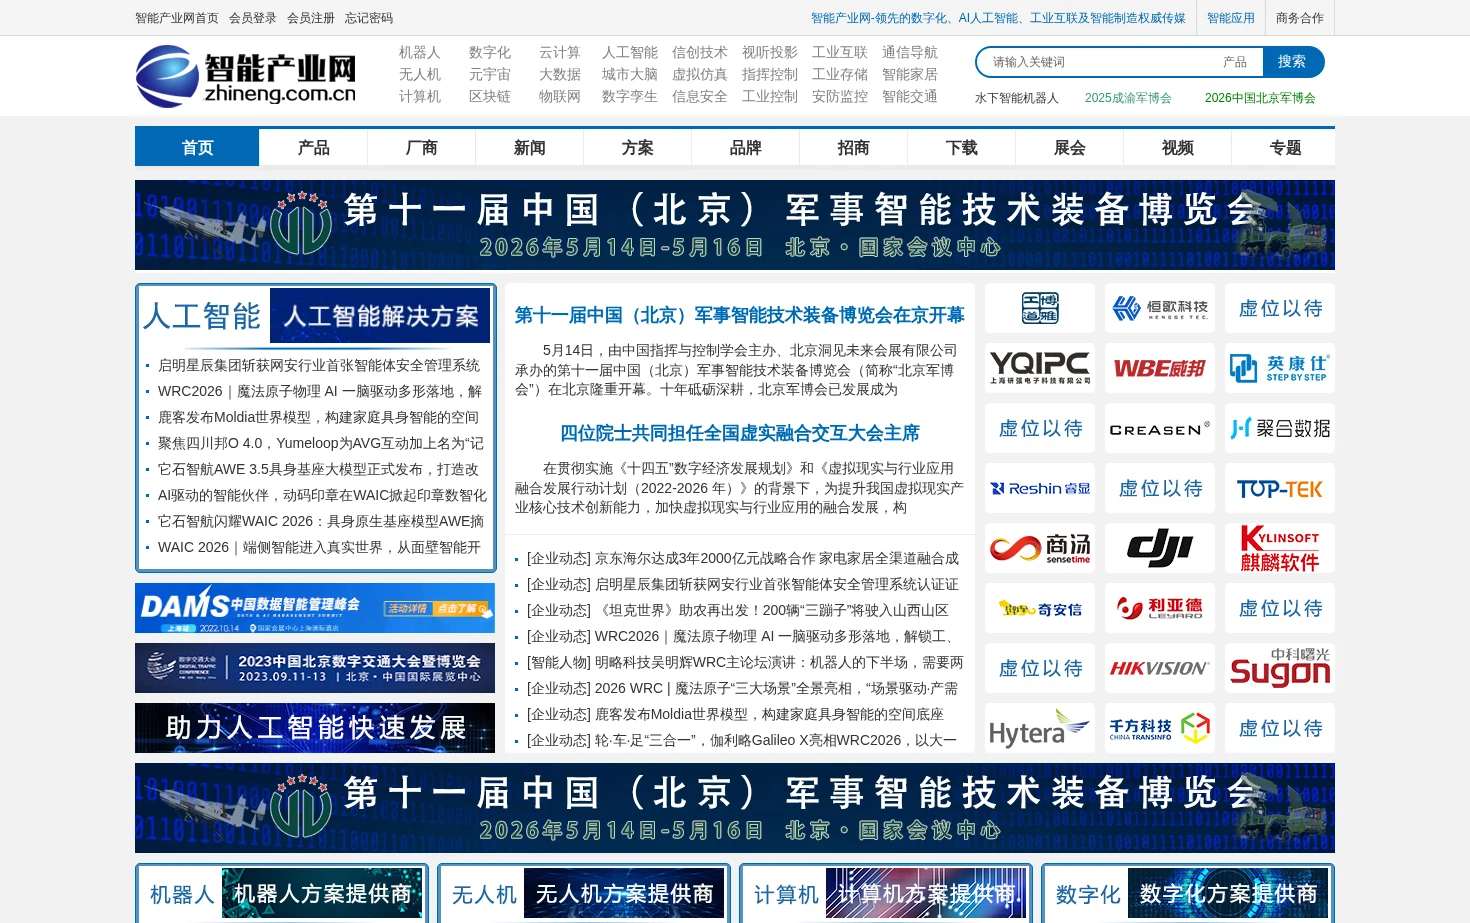This screenshot has height=923, width=1470.
Task: Click the DAMS 中国数据智能管理峰会 banner
Action: pyautogui.click(x=315, y=608)
